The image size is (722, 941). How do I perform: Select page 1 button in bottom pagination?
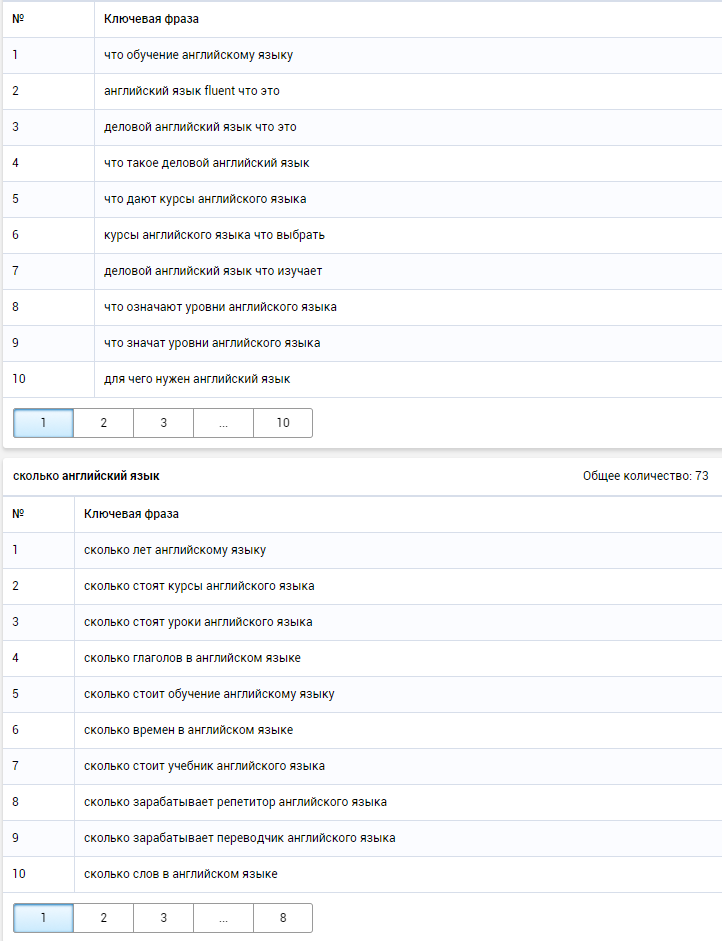[x=43, y=918]
